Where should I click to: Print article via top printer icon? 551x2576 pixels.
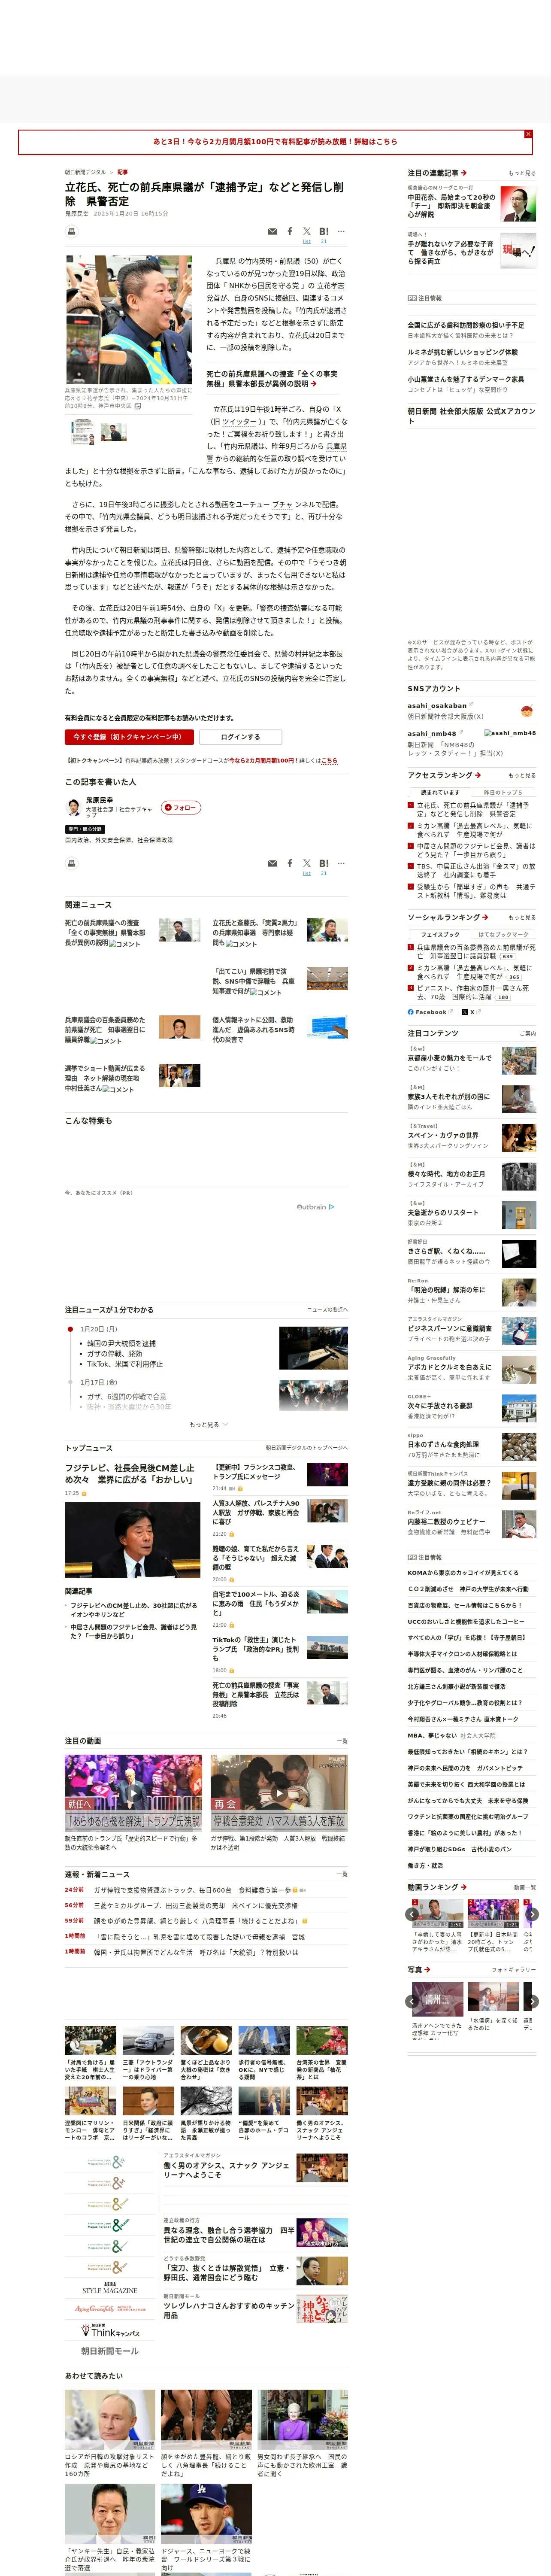(71, 231)
